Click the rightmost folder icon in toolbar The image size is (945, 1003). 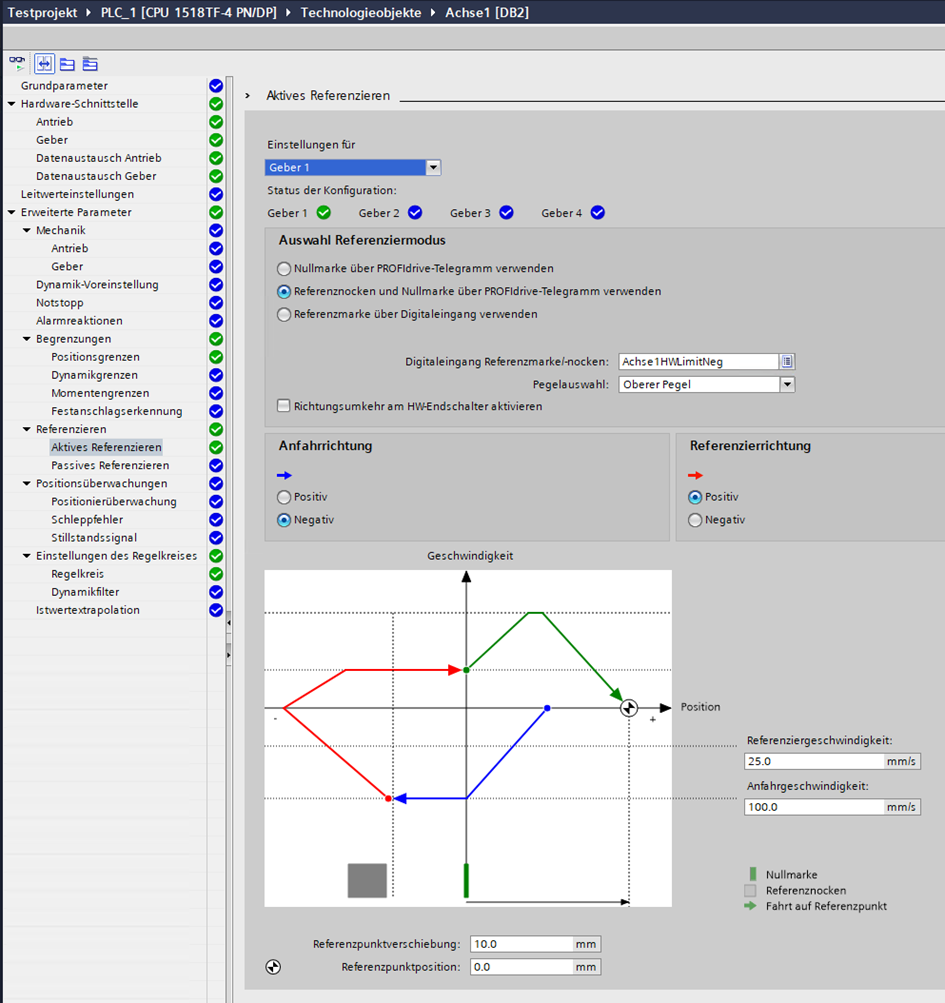(90, 63)
